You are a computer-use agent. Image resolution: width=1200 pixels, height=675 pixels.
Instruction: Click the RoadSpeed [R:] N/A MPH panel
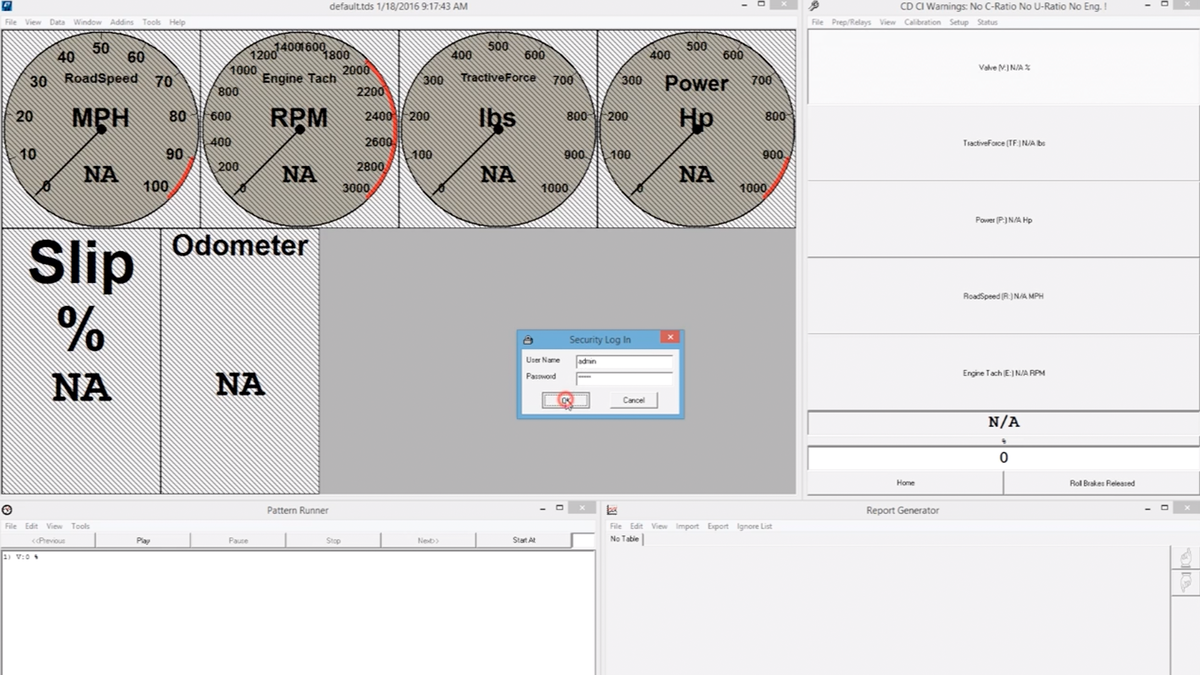(x=1003, y=296)
